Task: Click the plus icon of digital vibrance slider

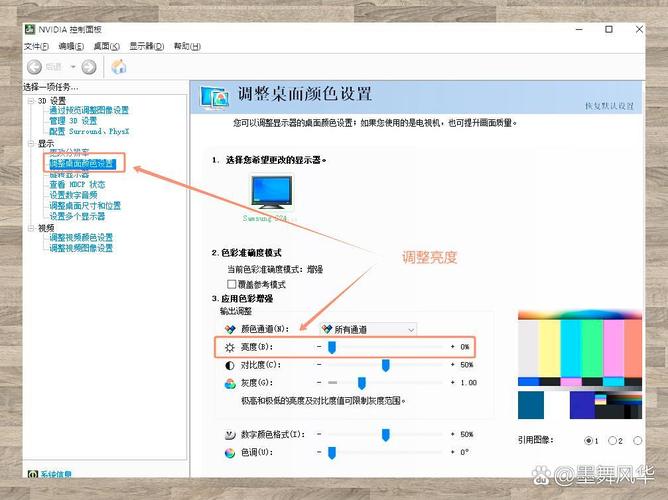Action: pos(452,434)
